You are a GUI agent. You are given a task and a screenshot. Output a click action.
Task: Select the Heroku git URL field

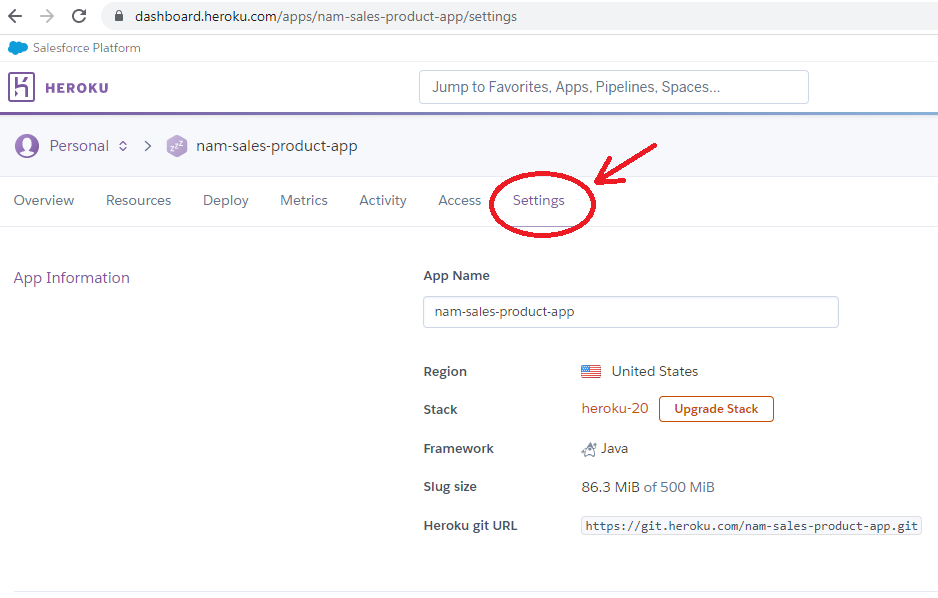coord(751,526)
